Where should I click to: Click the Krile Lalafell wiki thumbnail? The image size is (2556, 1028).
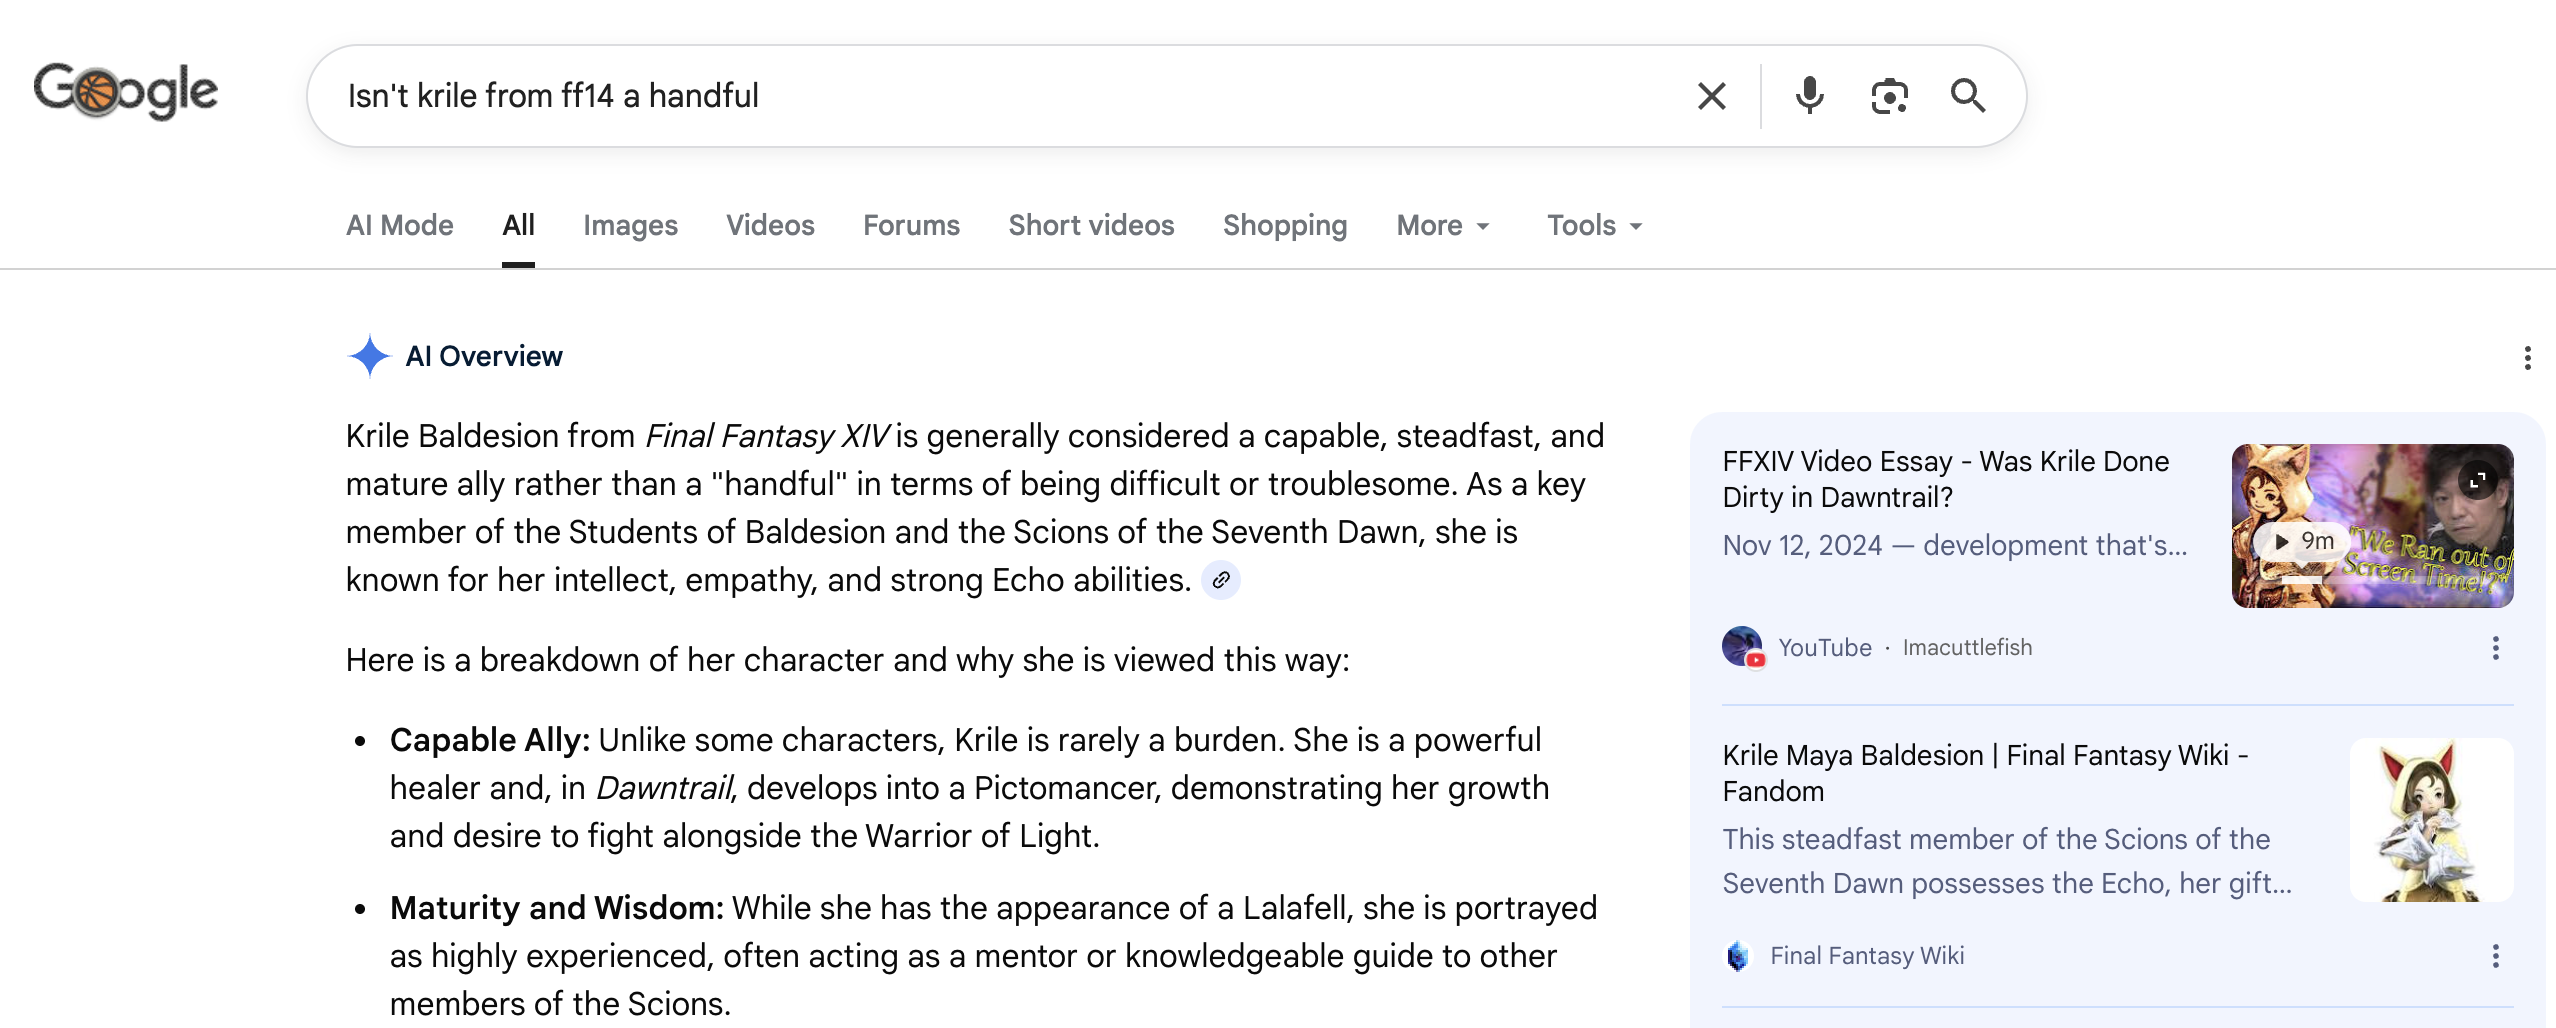point(2431,820)
